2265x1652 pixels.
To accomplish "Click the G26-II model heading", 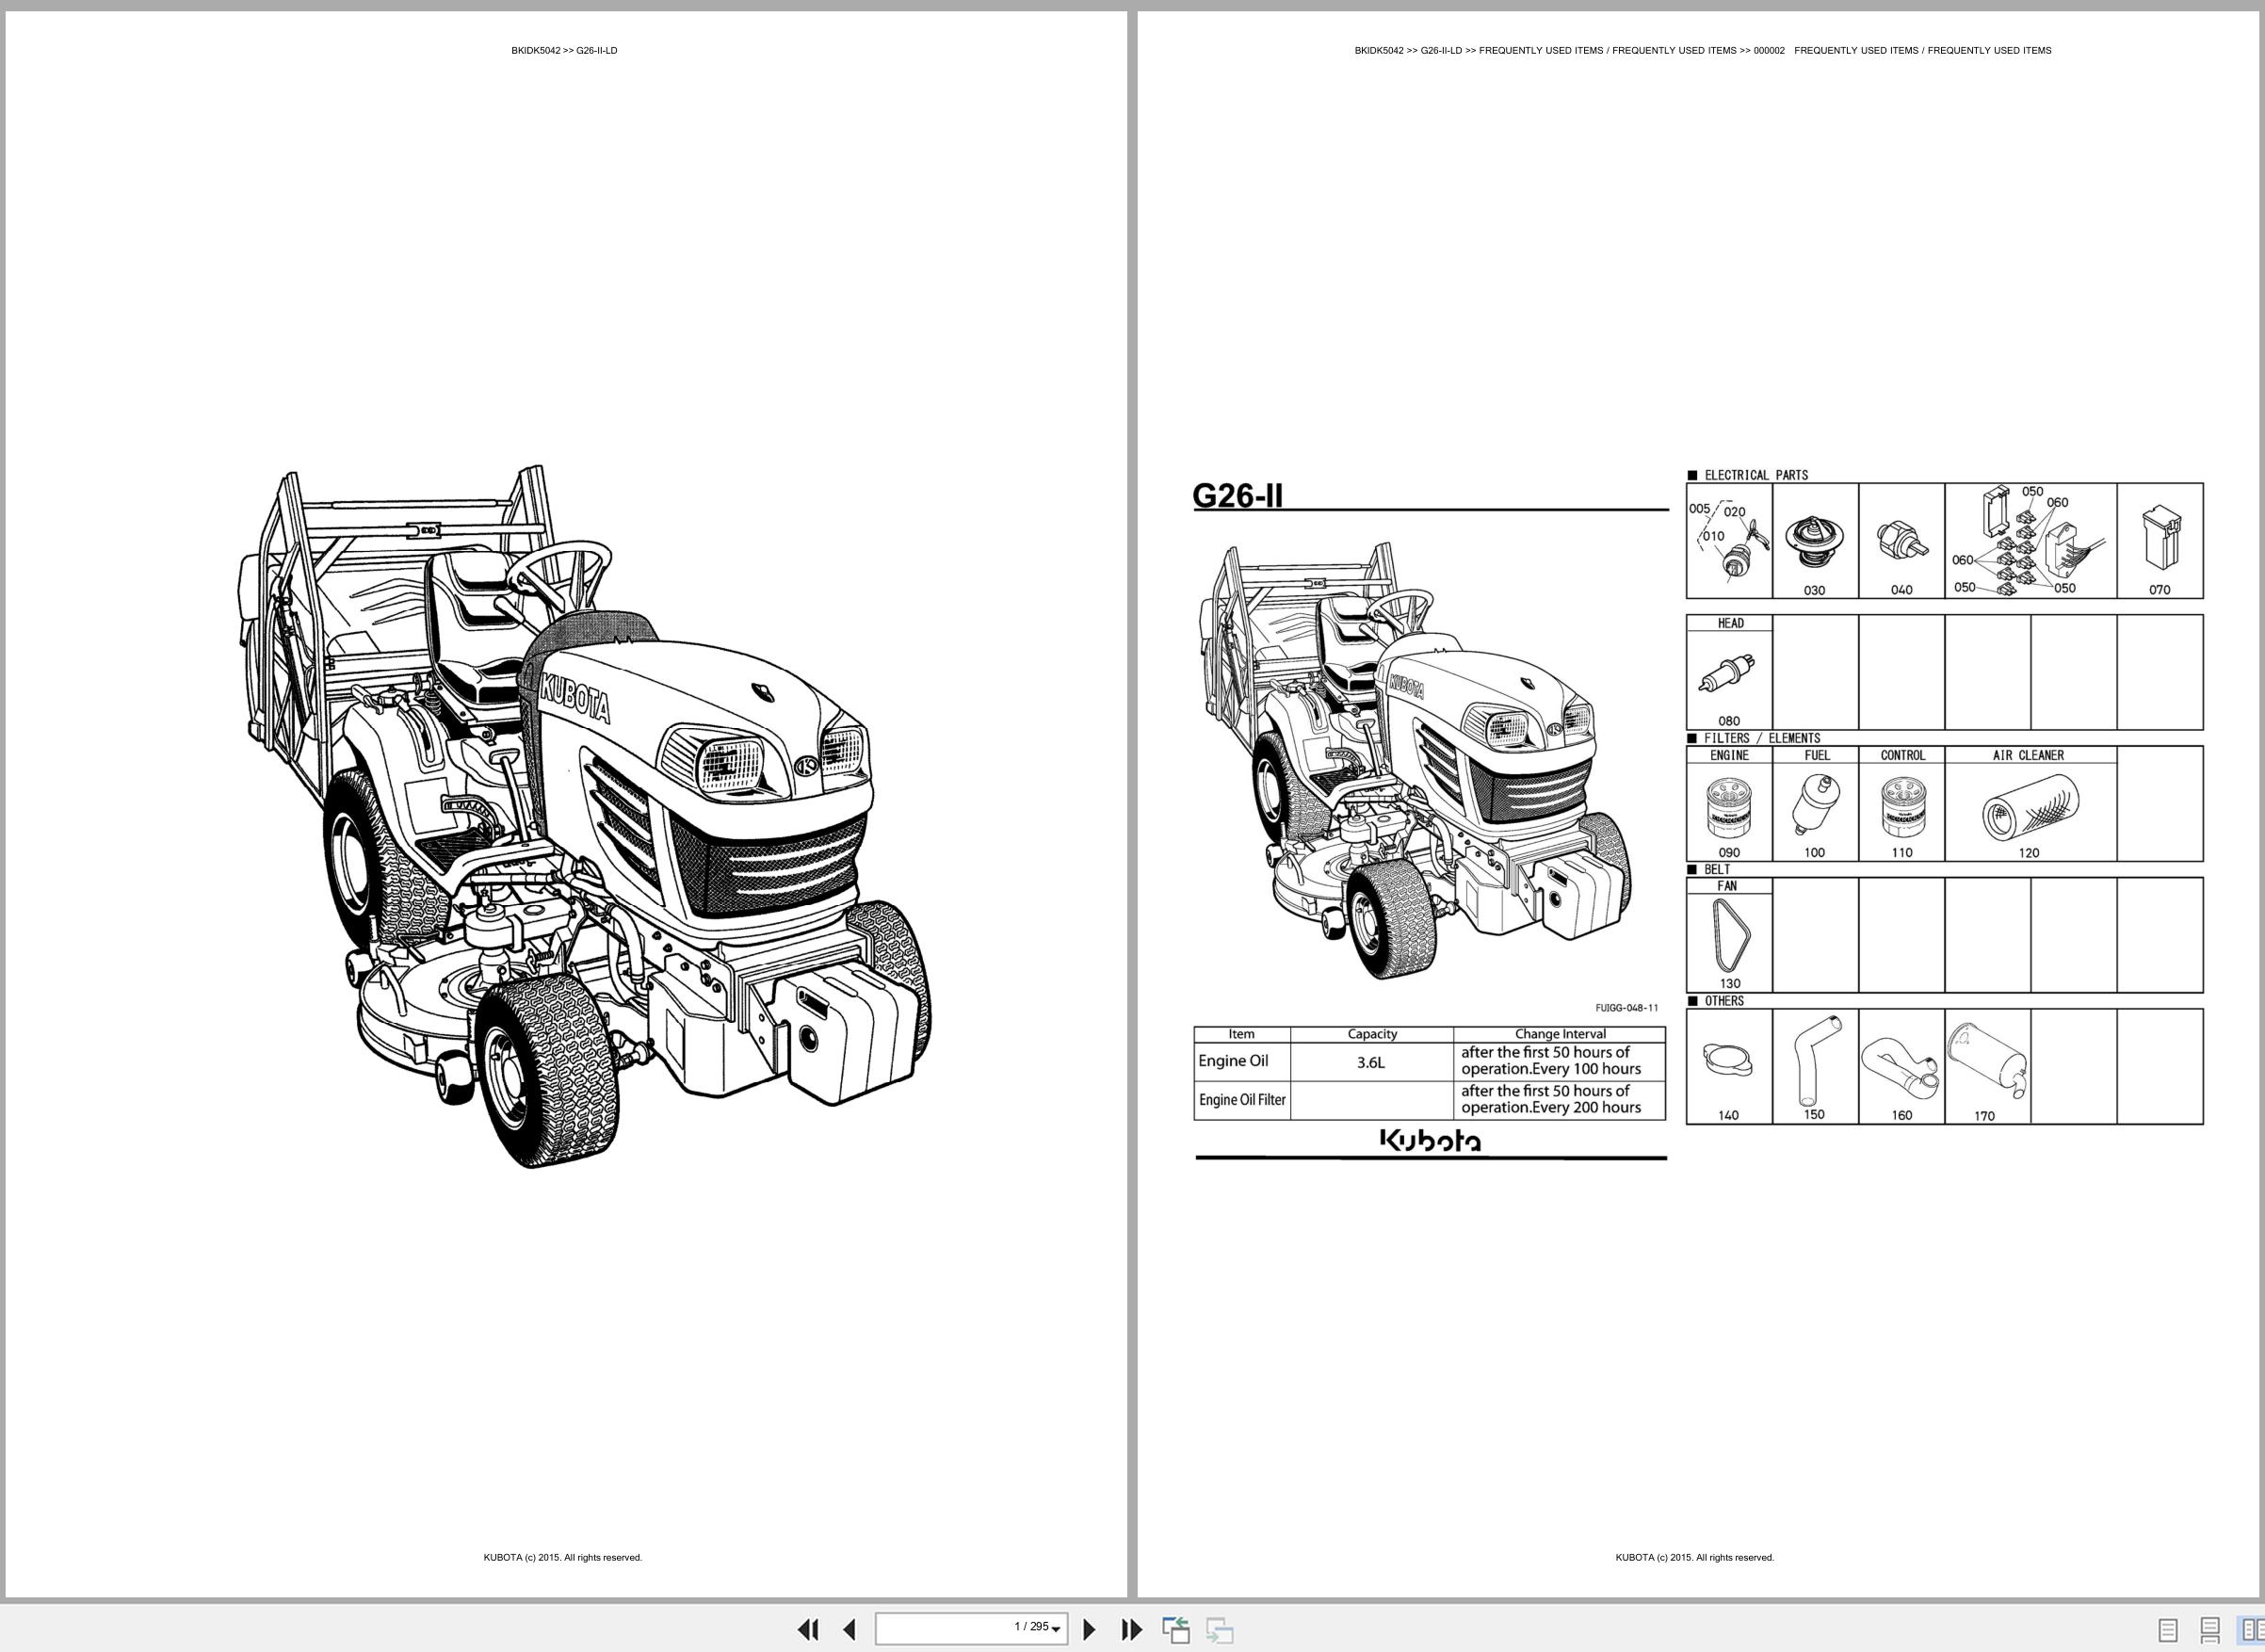I will click(1237, 495).
